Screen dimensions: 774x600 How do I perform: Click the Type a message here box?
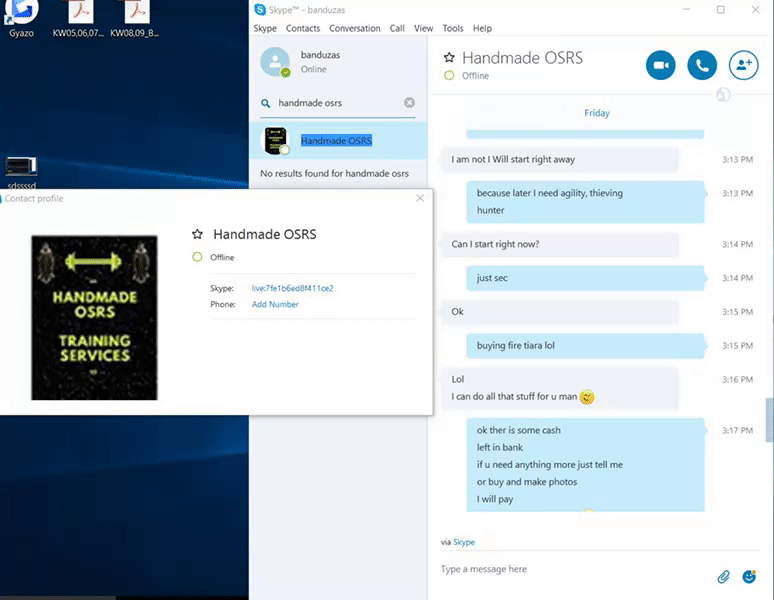point(573,569)
